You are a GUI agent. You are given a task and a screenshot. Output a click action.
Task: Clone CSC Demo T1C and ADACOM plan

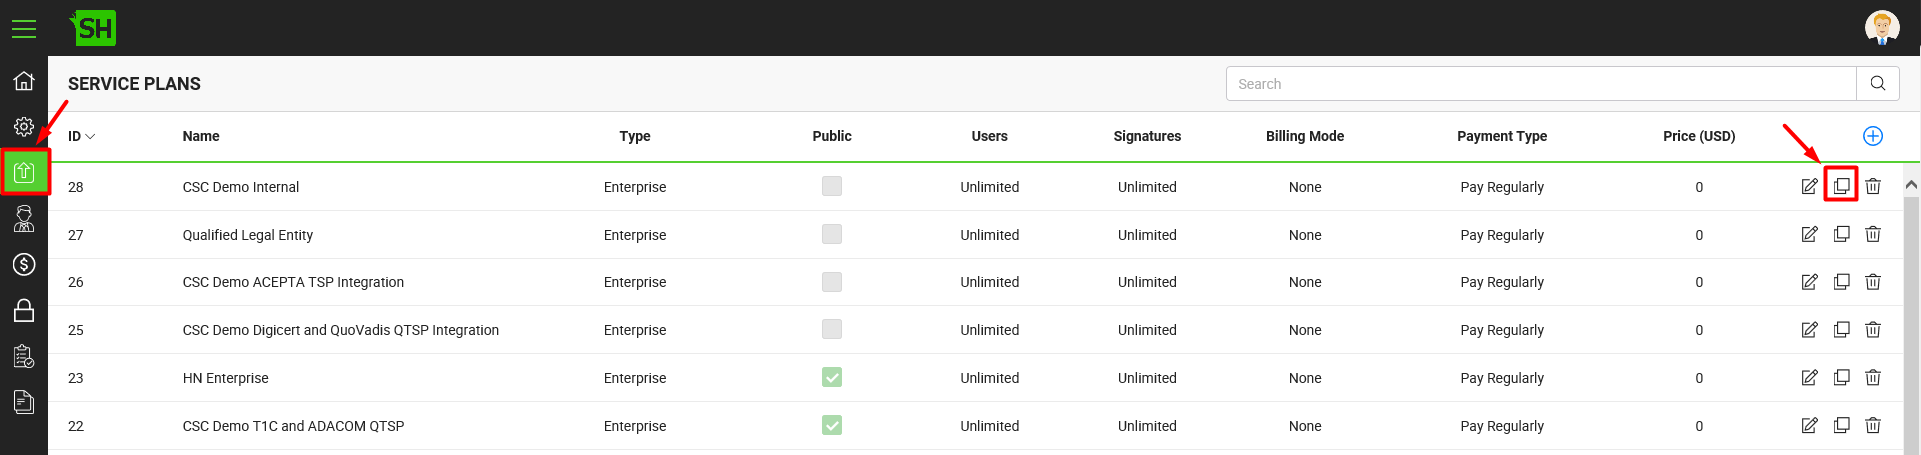coord(1841,425)
